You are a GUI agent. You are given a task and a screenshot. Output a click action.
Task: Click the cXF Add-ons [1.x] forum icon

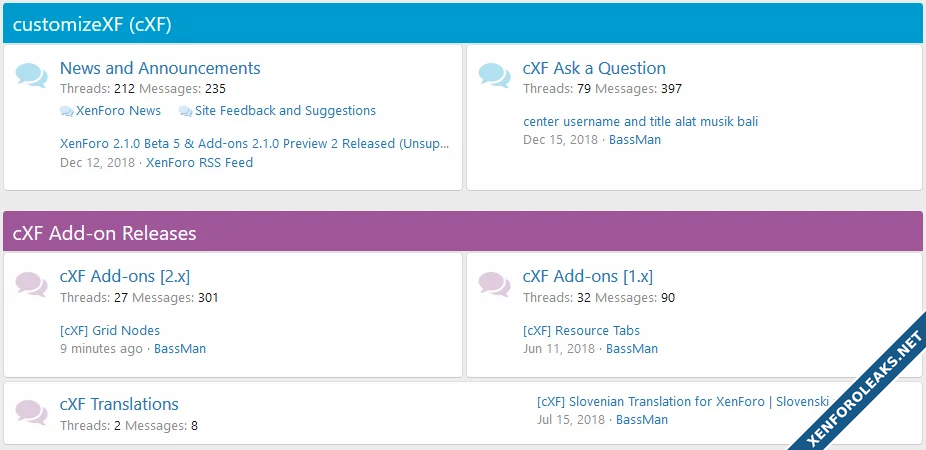pyautogui.click(x=494, y=285)
